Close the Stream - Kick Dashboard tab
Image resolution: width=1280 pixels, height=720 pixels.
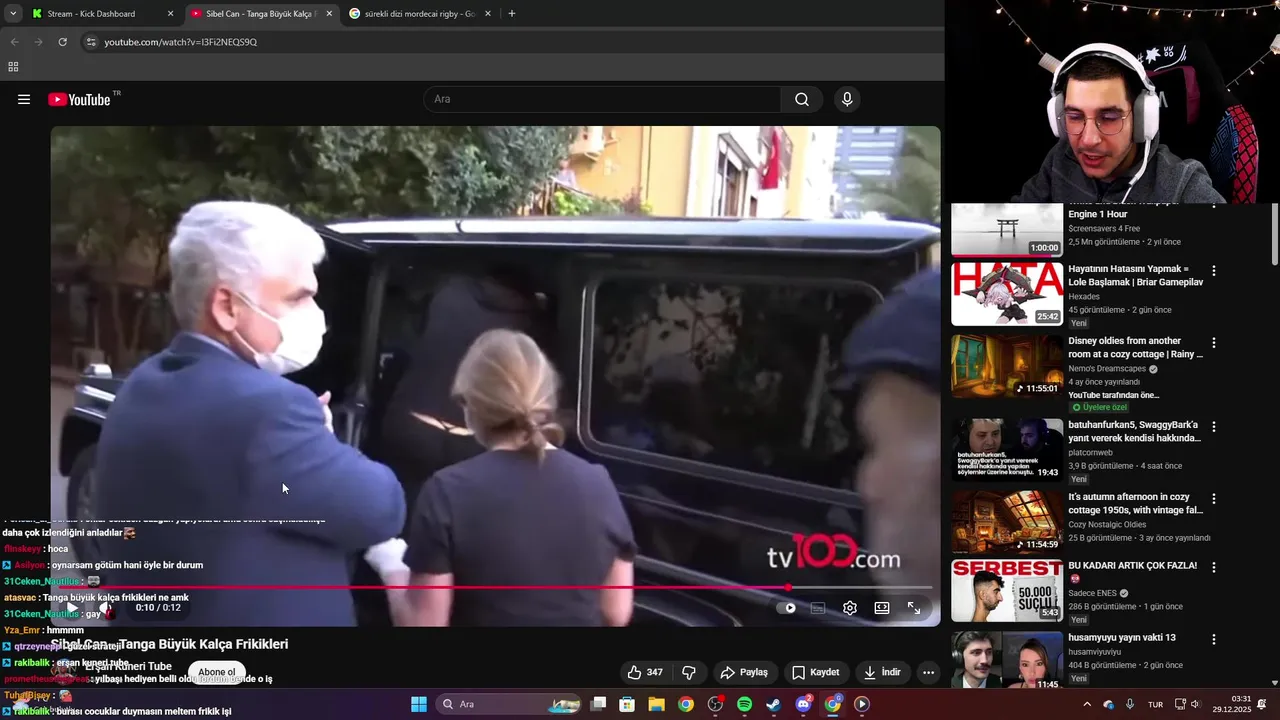[170, 14]
